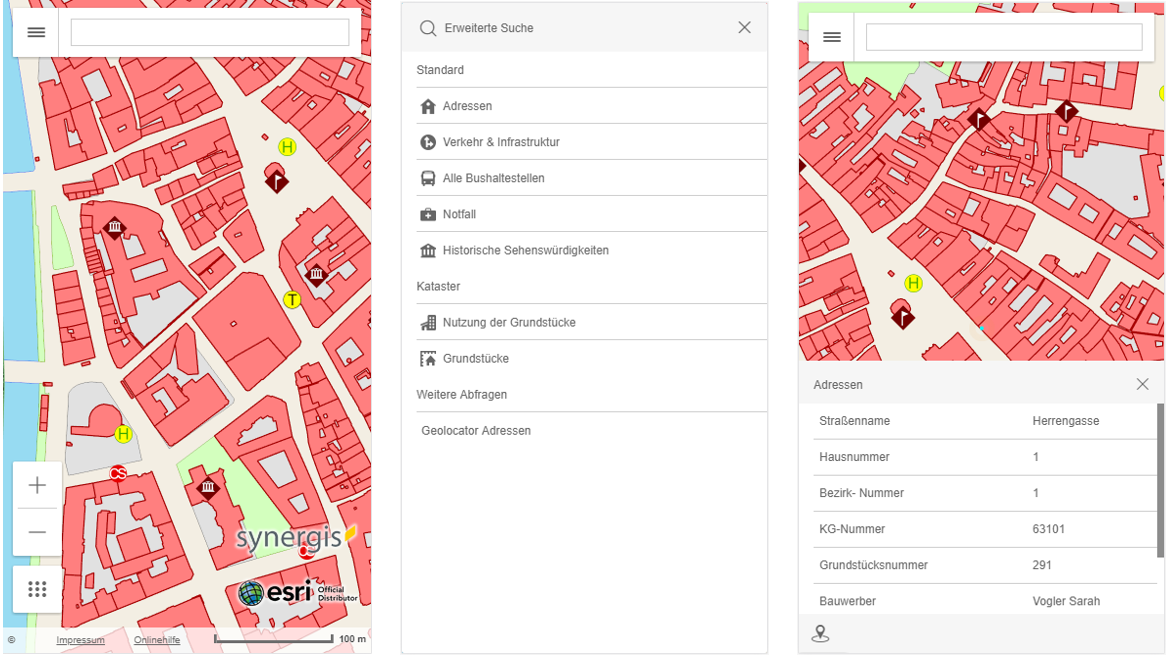Open the Impressum link

[79, 640]
